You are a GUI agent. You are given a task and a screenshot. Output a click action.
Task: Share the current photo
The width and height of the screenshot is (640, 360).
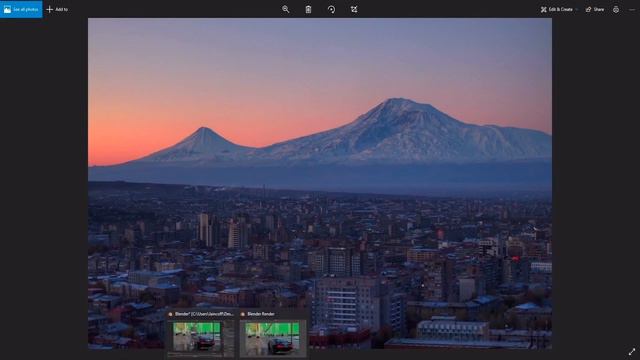(x=595, y=9)
